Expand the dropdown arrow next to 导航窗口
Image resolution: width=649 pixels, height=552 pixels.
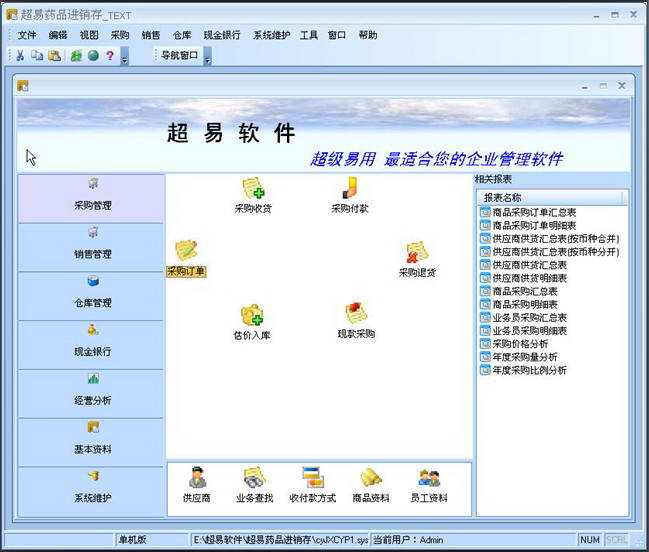click(208, 56)
